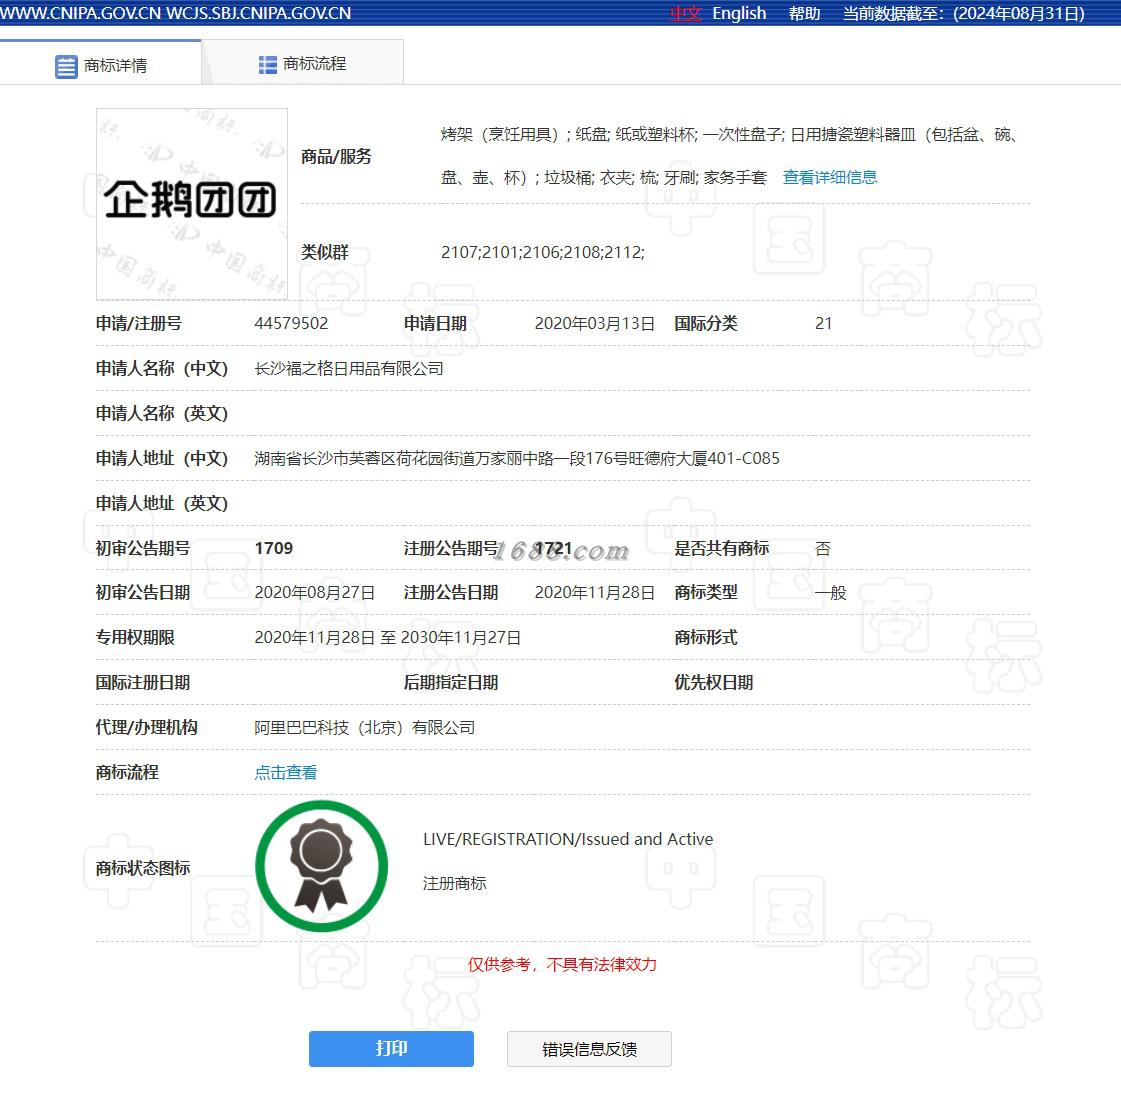Select application date 2020年03月13日
This screenshot has width=1121, height=1097.
pos(595,323)
